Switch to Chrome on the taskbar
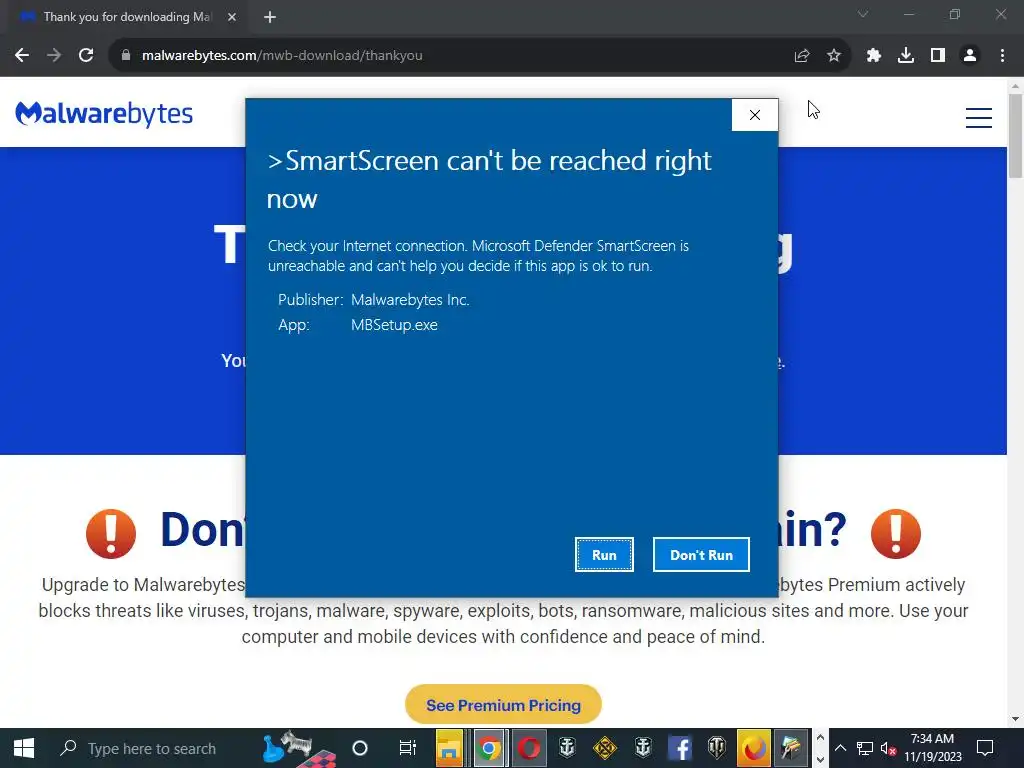This screenshot has width=1024, height=768. 488,748
